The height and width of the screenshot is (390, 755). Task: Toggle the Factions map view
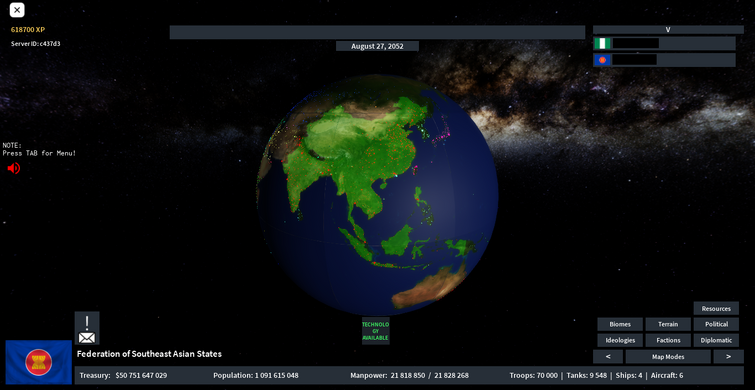point(668,340)
